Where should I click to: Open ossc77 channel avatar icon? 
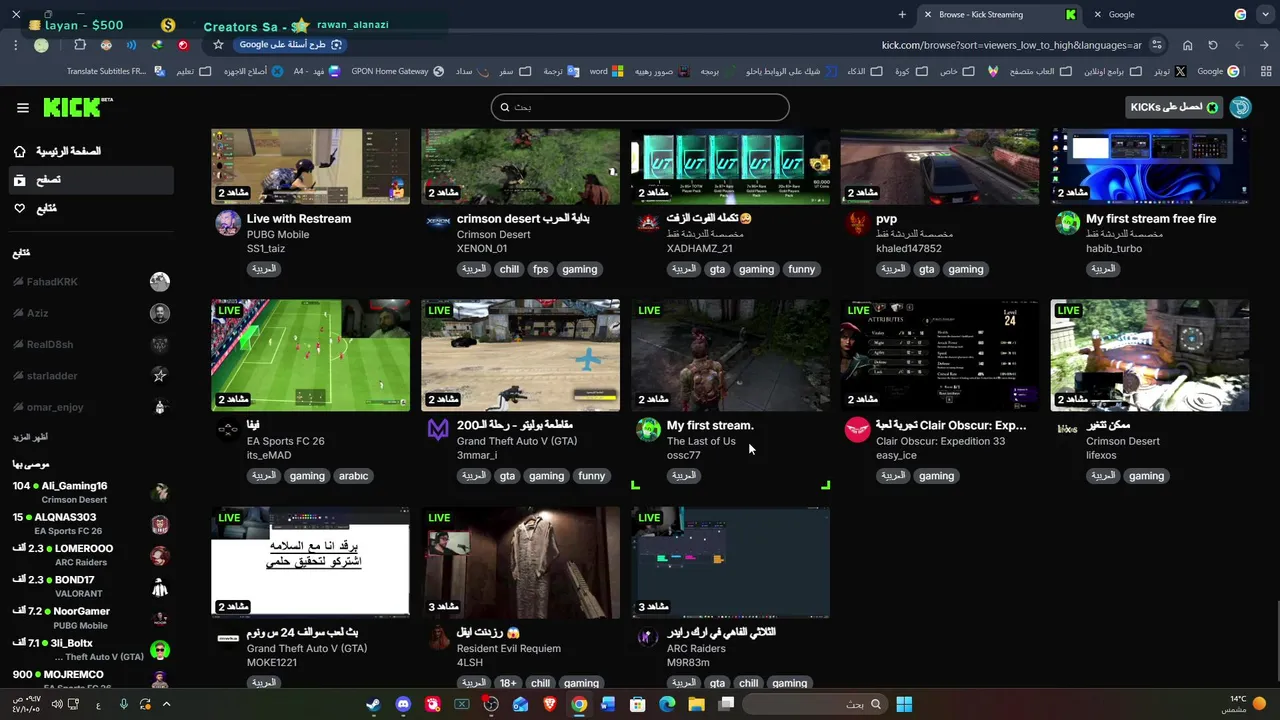tap(648, 429)
